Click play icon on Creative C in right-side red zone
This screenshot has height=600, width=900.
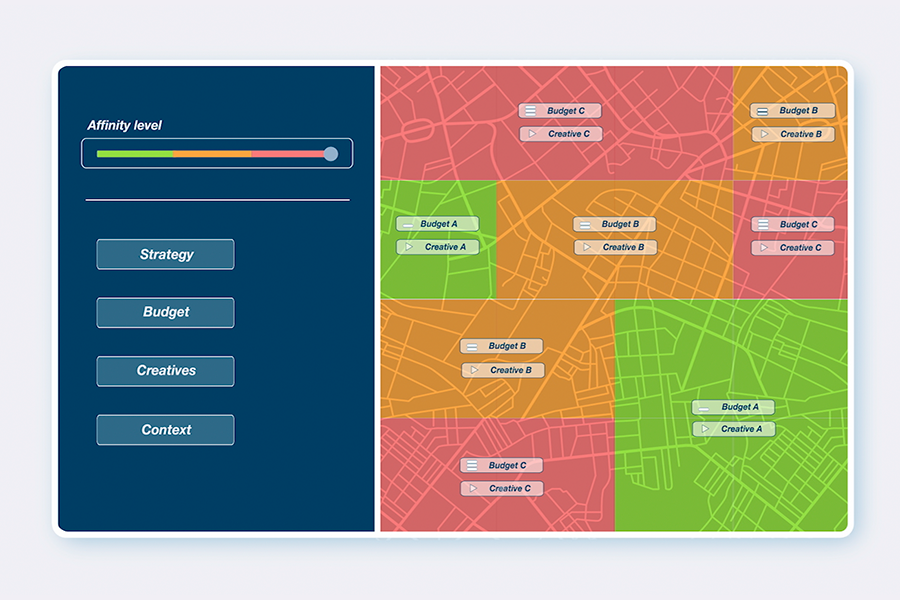pos(763,247)
